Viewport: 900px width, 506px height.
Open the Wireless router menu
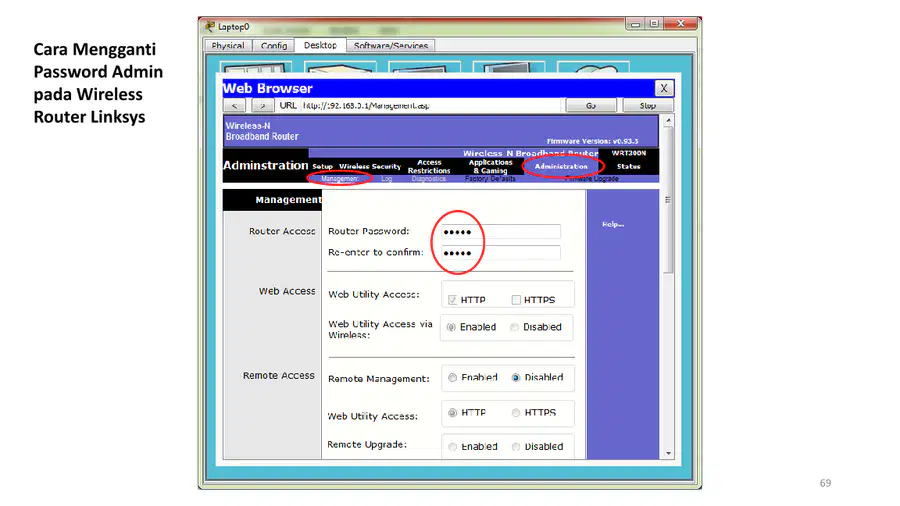click(x=354, y=166)
